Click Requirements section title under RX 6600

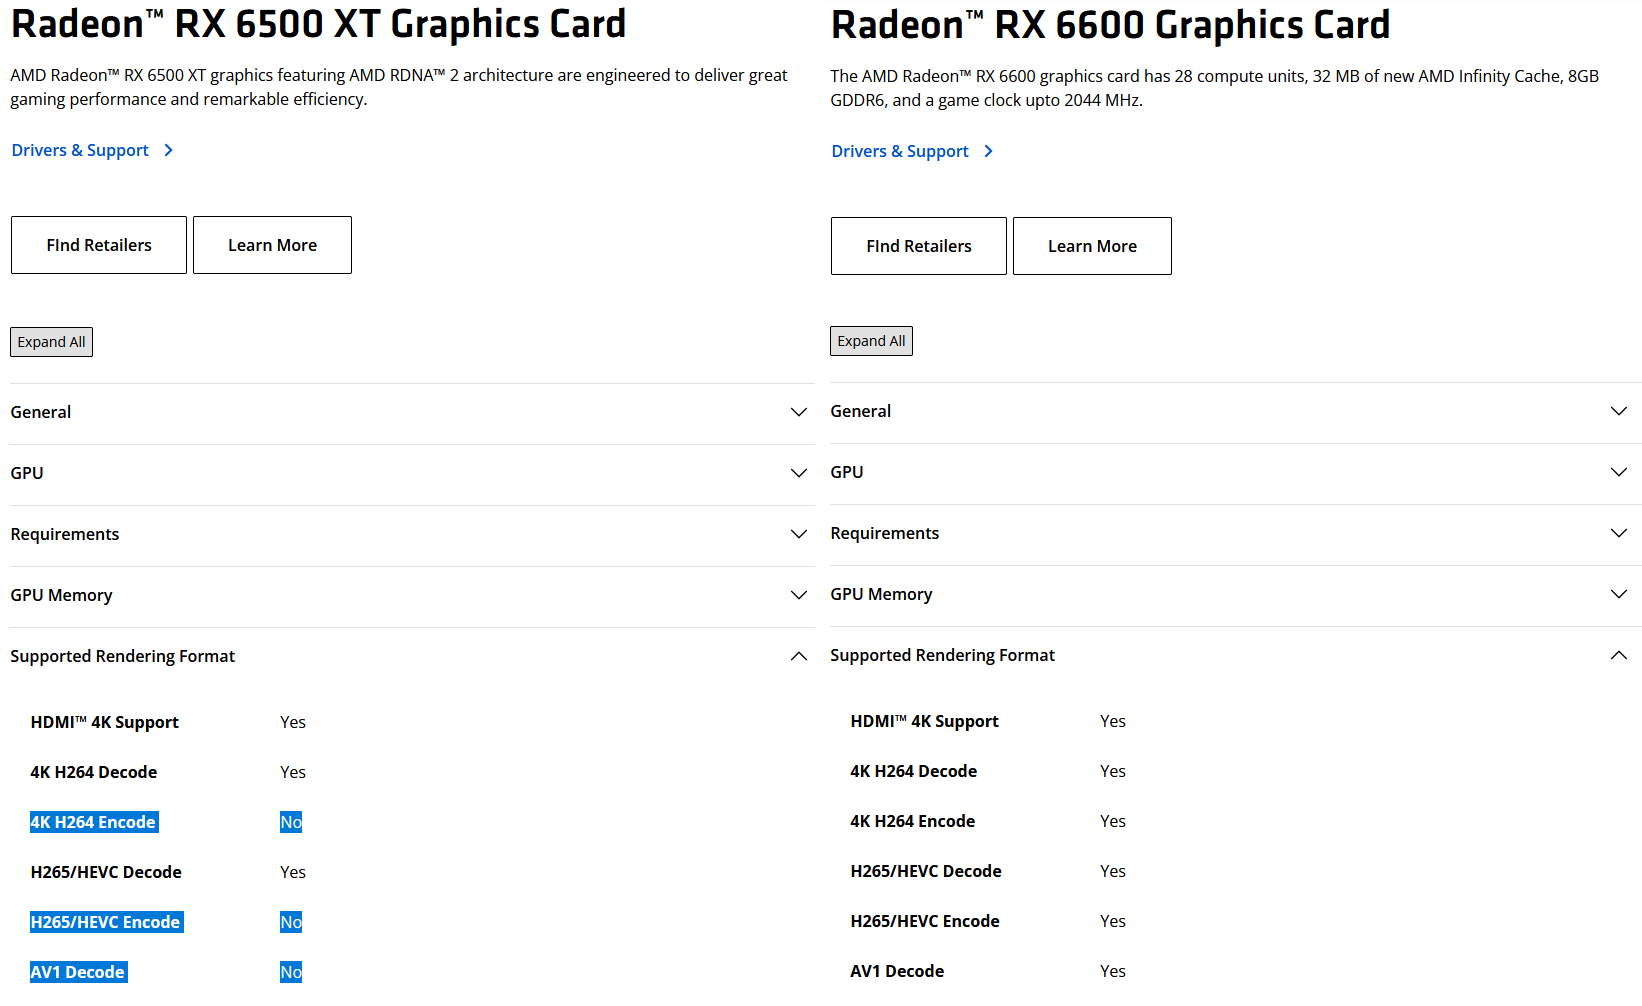click(x=885, y=533)
